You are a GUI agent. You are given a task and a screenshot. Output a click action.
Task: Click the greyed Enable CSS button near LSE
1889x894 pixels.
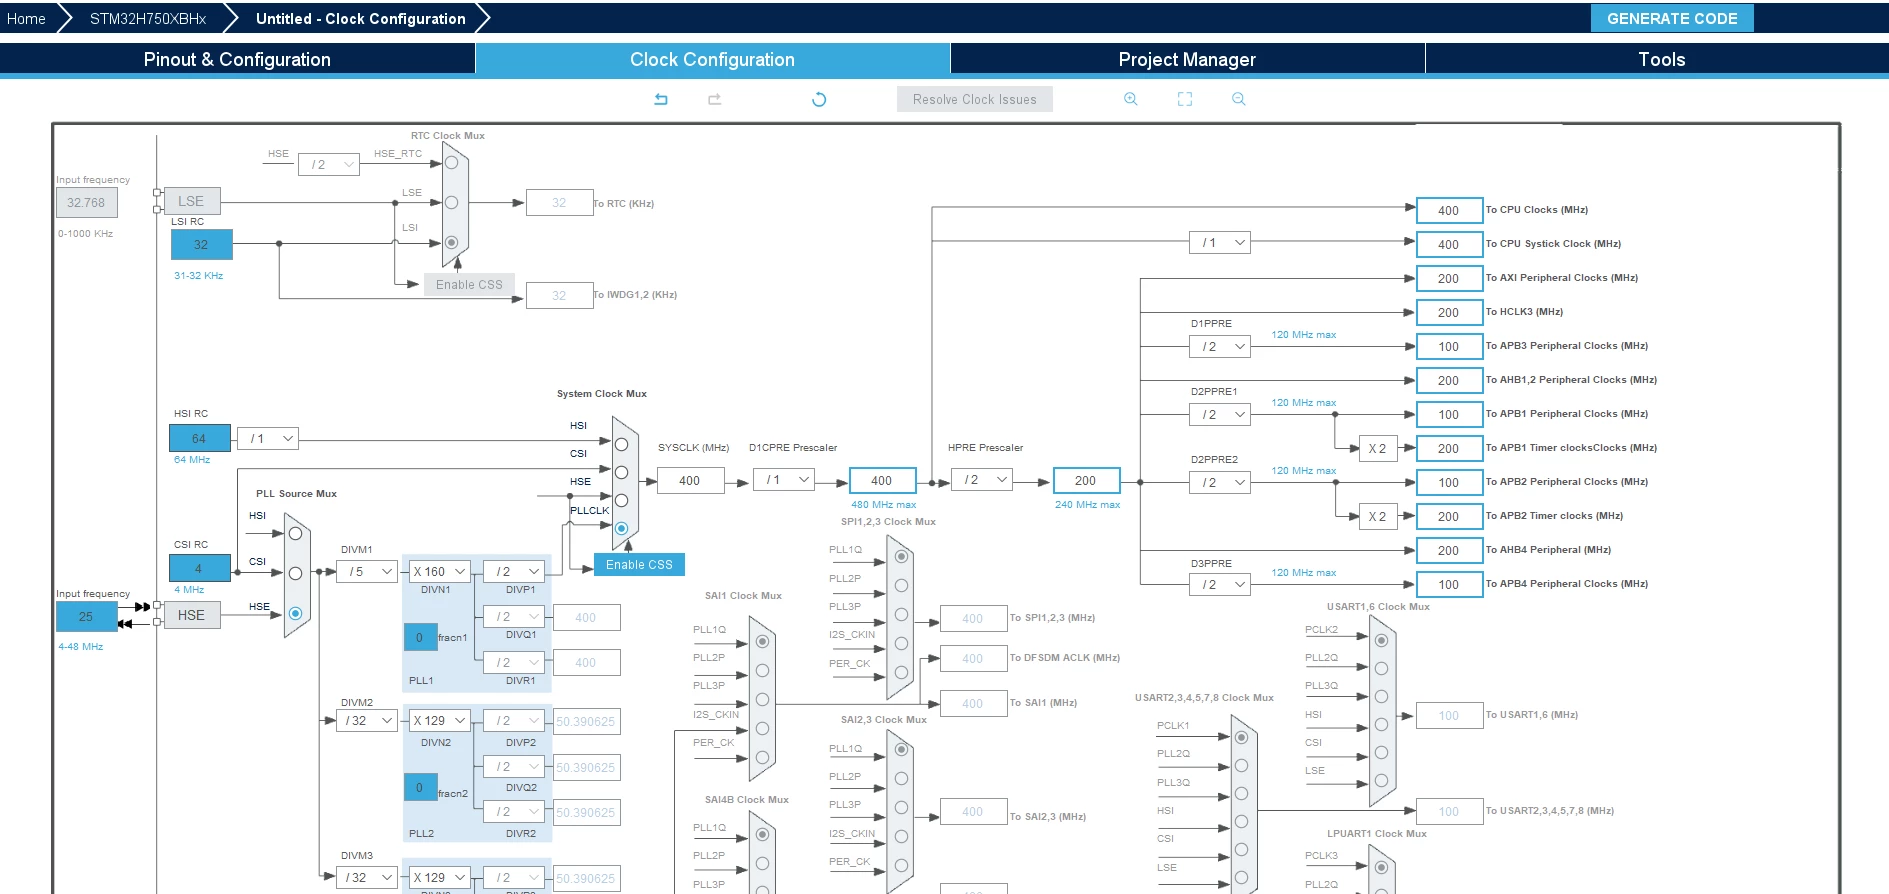coord(469,284)
